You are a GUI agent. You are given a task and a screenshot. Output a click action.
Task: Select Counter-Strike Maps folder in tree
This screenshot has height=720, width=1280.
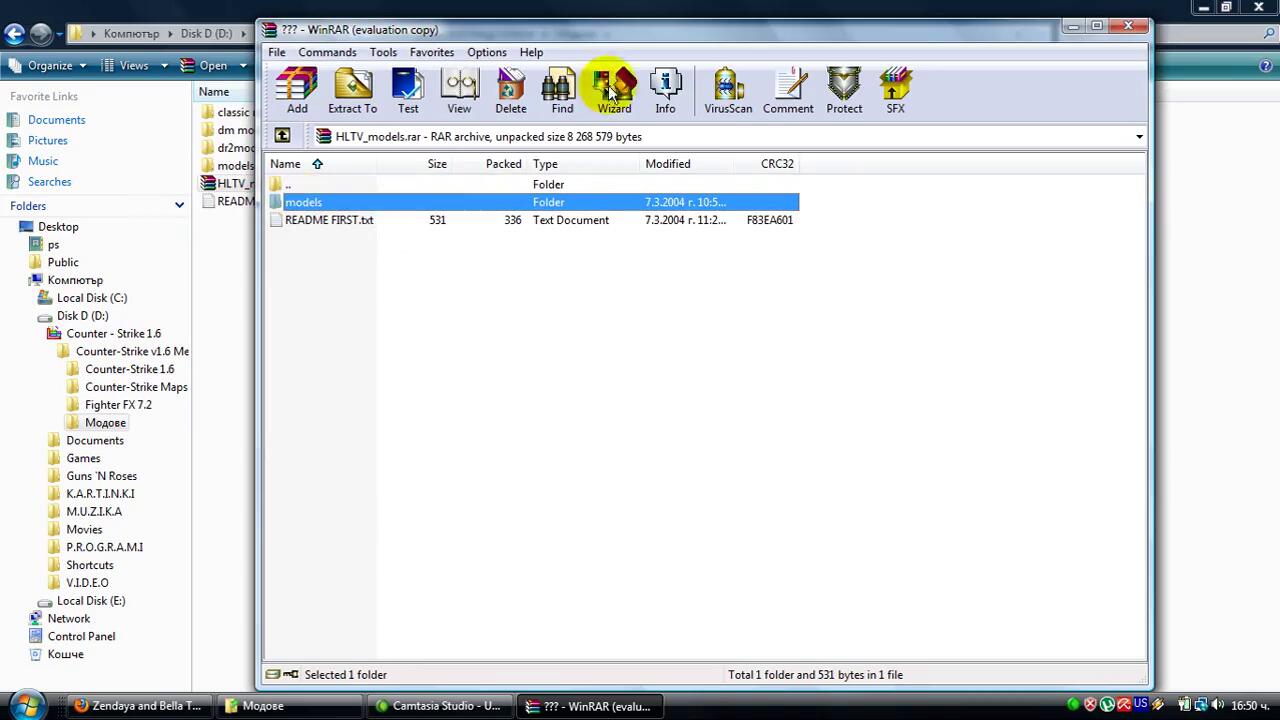136,387
